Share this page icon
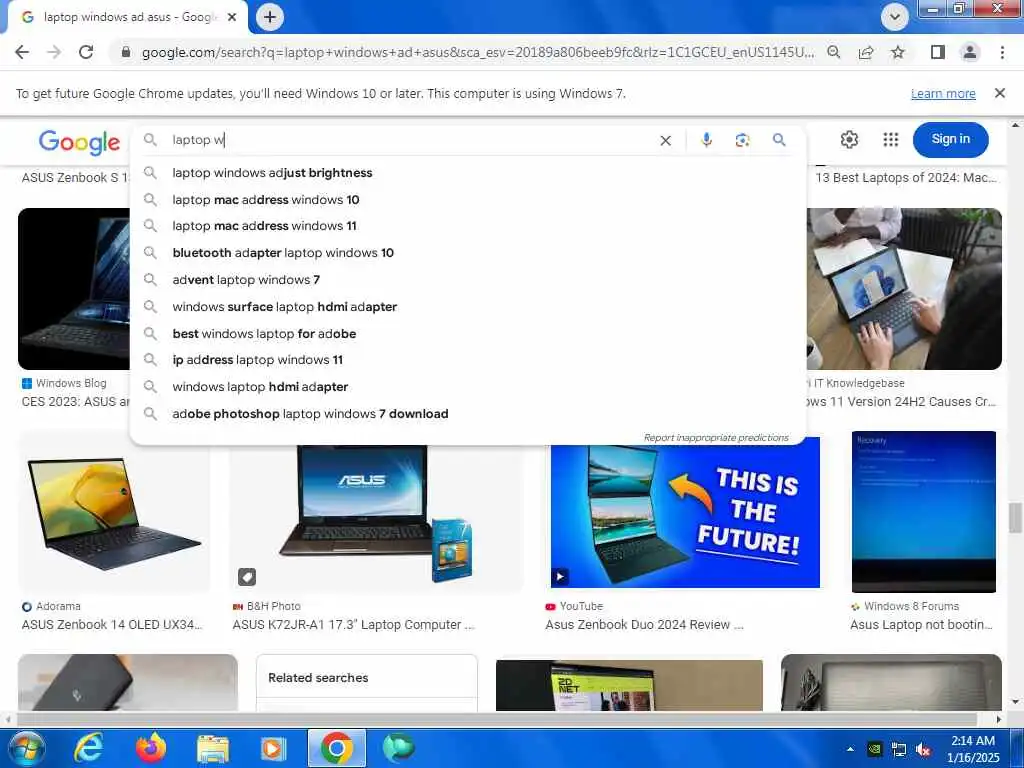 pyautogui.click(x=866, y=52)
